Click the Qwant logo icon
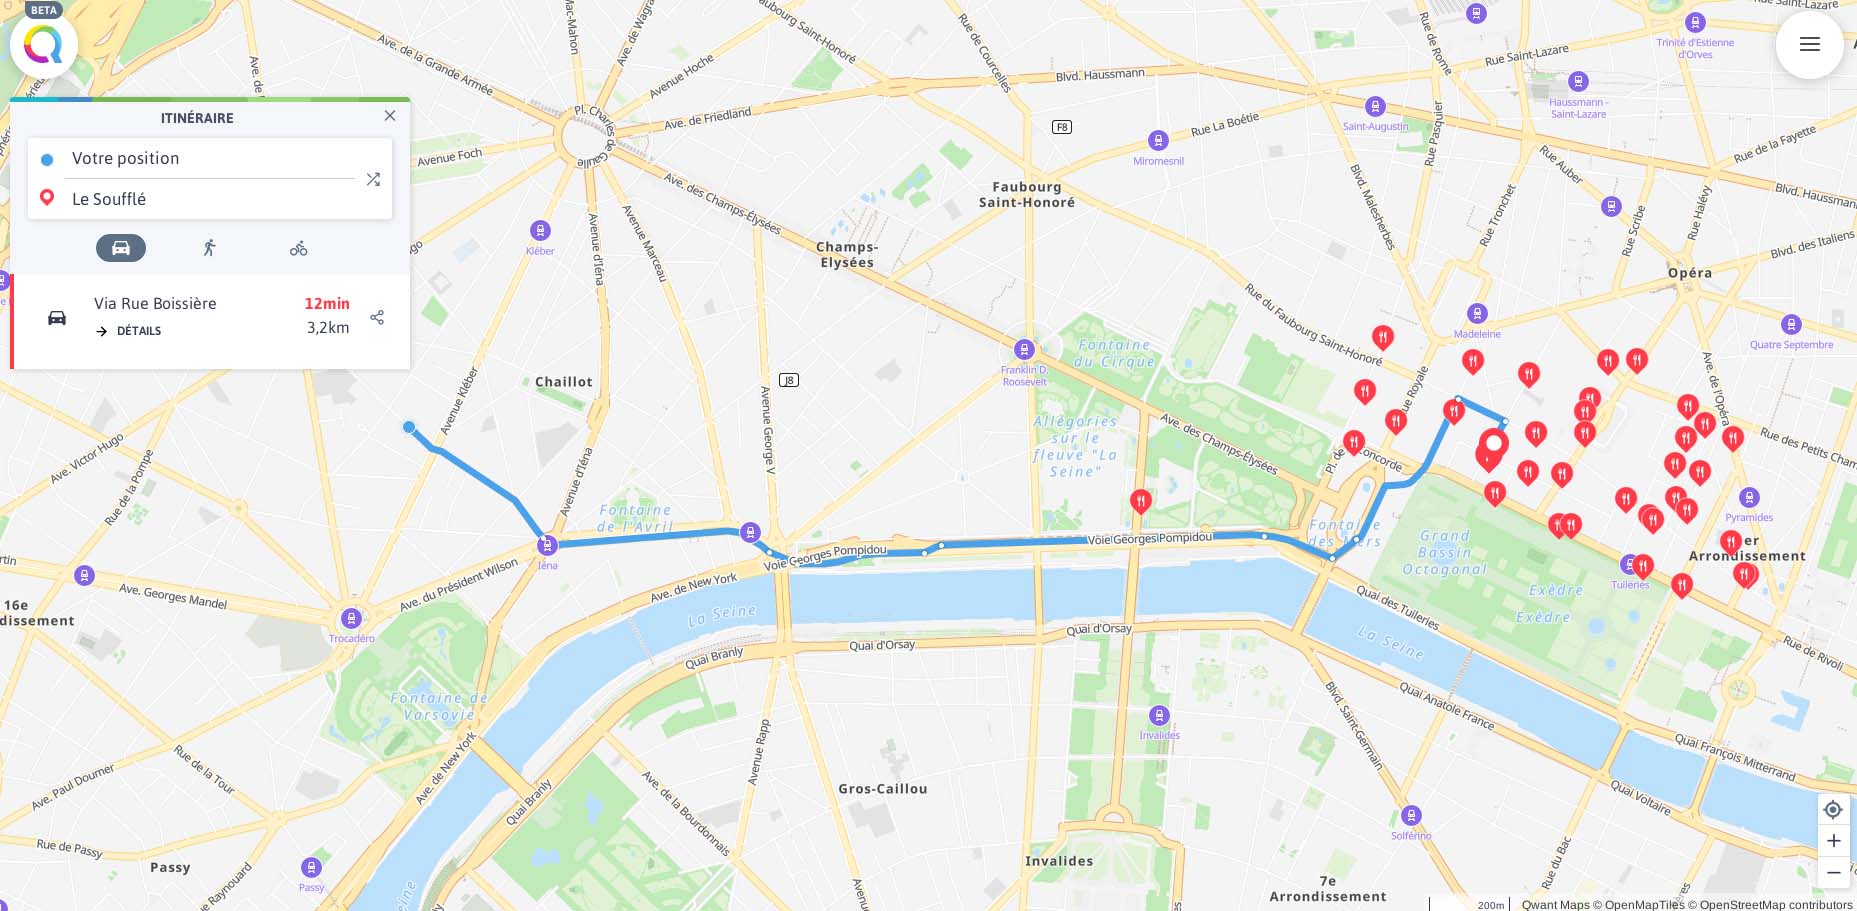The height and width of the screenshot is (911, 1857). (43, 44)
